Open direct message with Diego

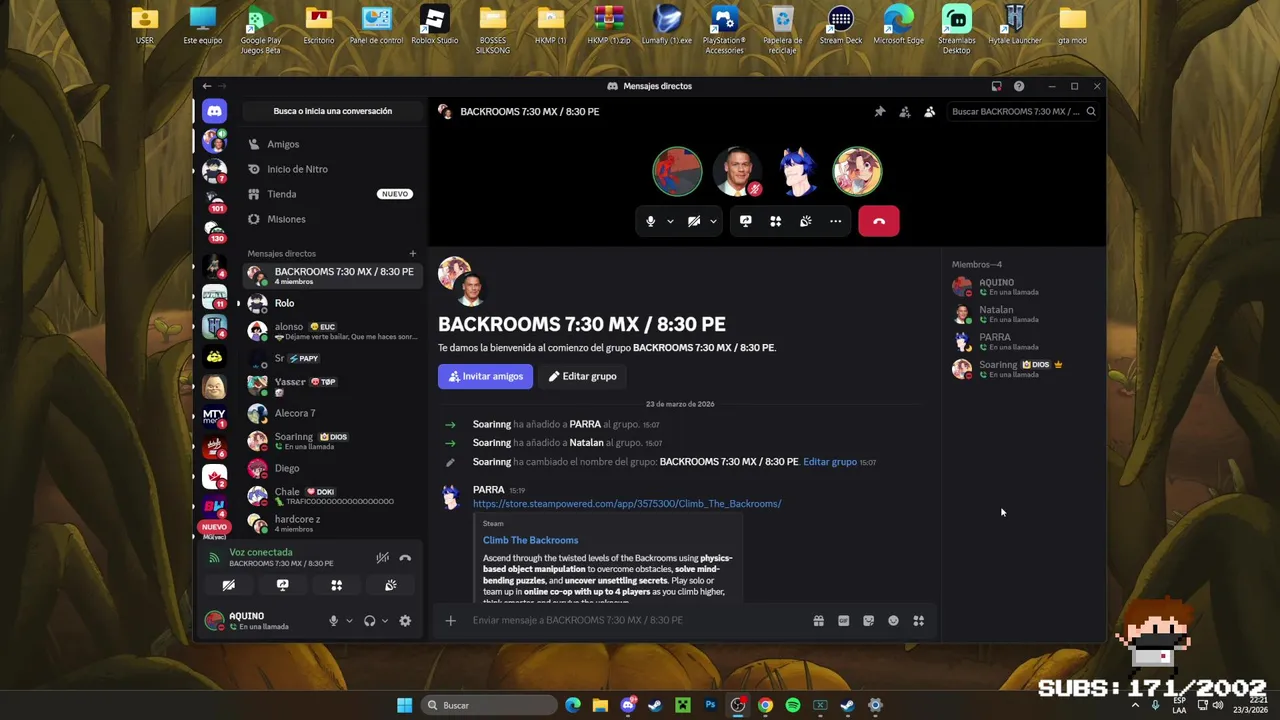(x=331, y=468)
